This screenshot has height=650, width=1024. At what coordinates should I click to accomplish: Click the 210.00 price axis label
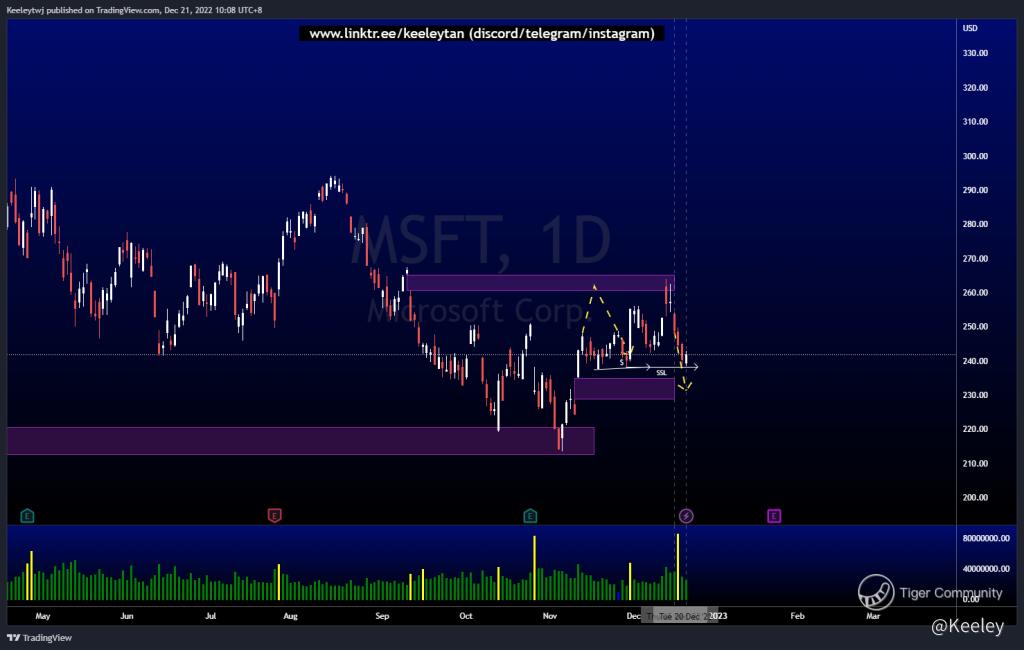975,464
